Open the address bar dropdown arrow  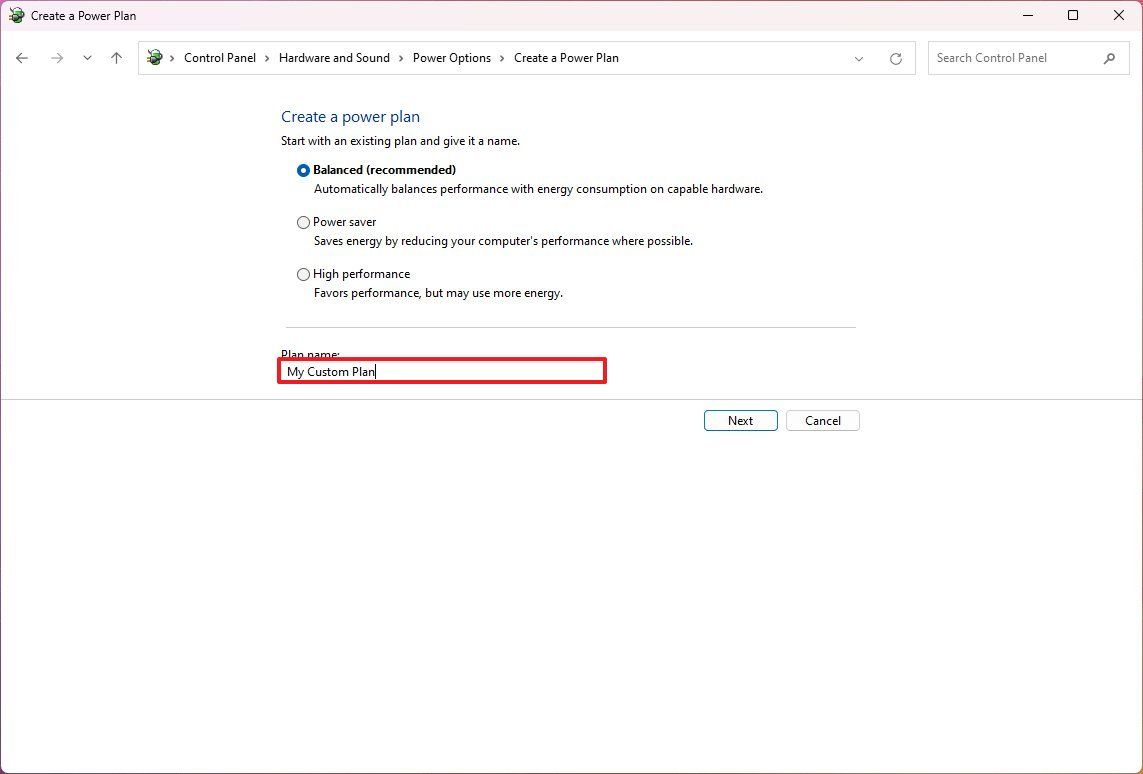pyautogui.click(x=858, y=58)
